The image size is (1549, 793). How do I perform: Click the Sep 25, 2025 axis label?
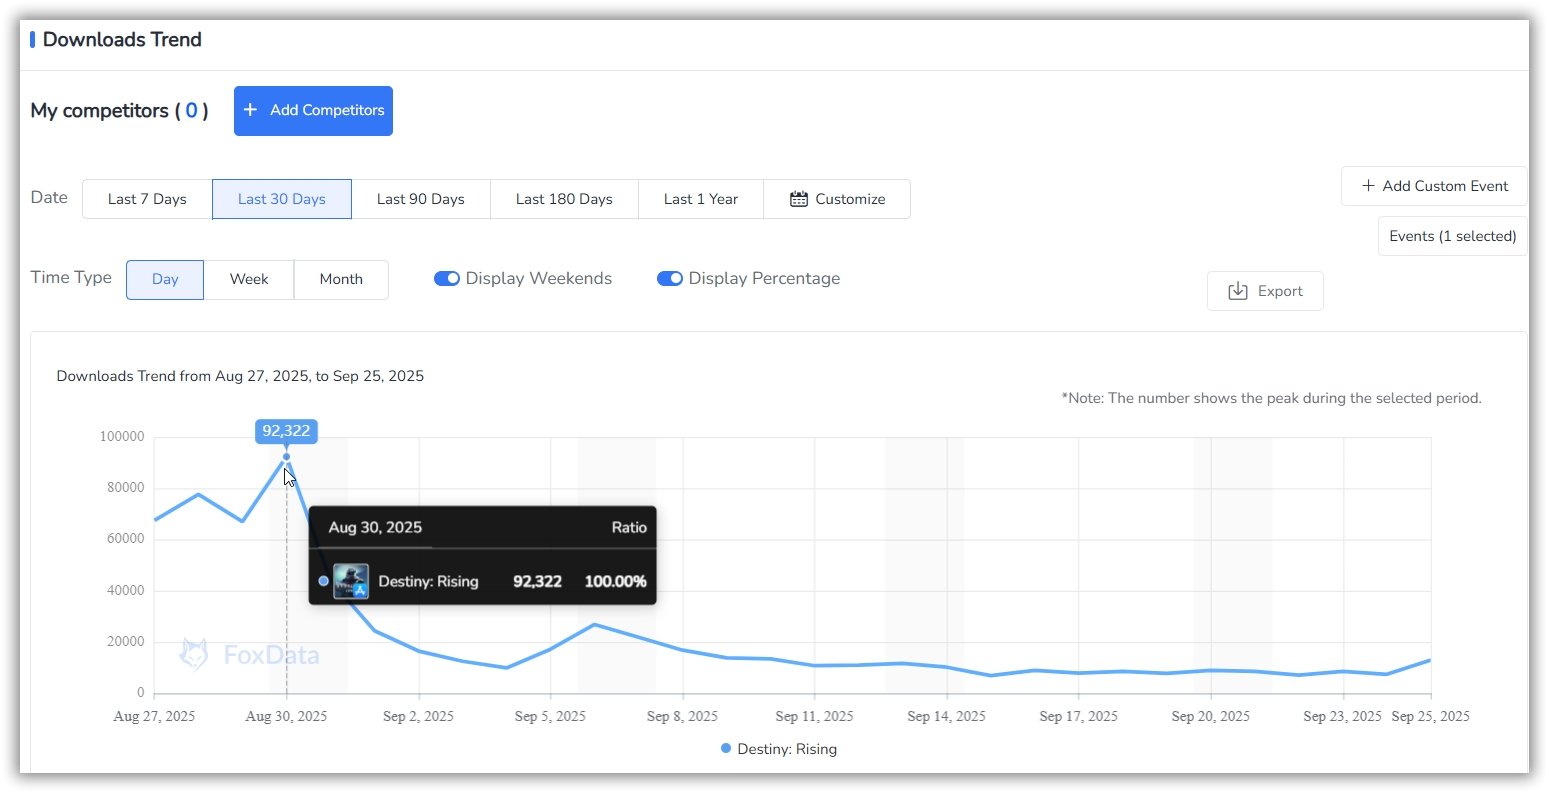(x=1431, y=716)
